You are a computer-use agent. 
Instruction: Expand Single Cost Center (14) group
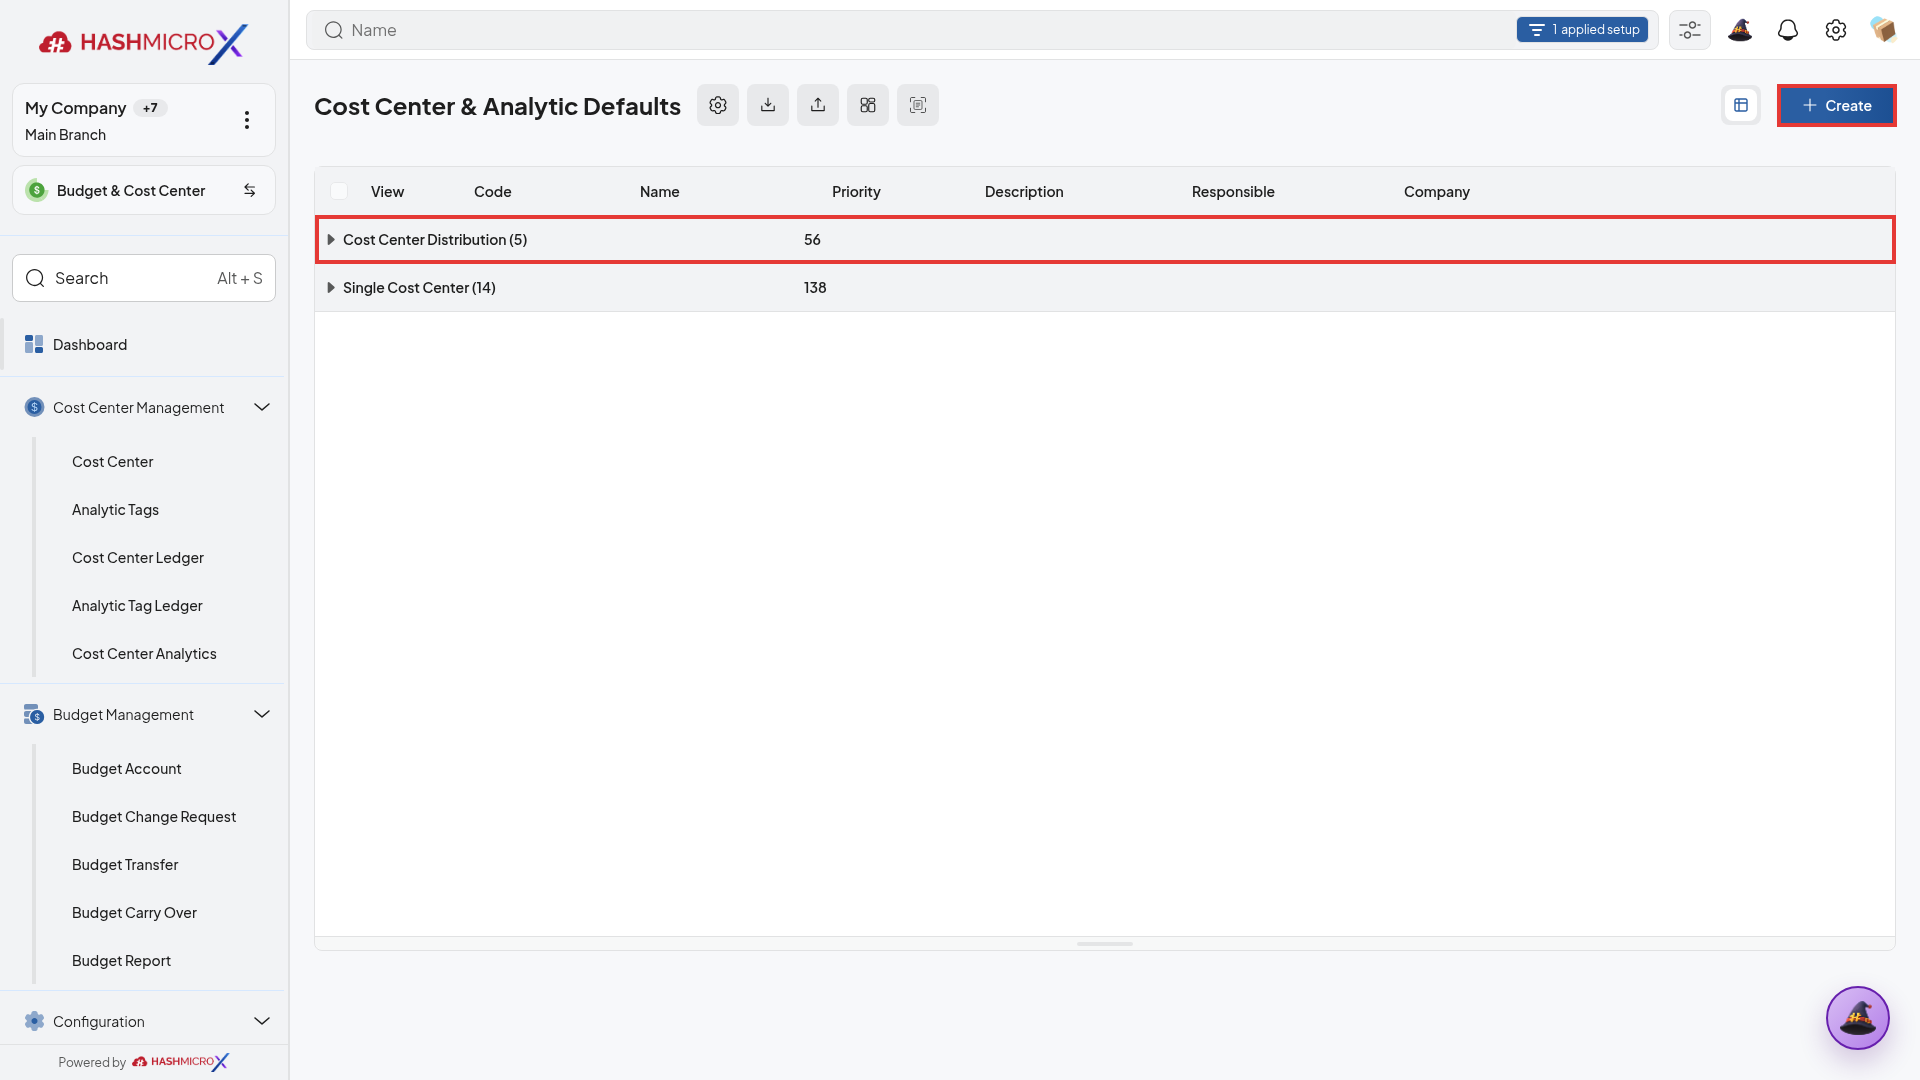click(x=331, y=288)
